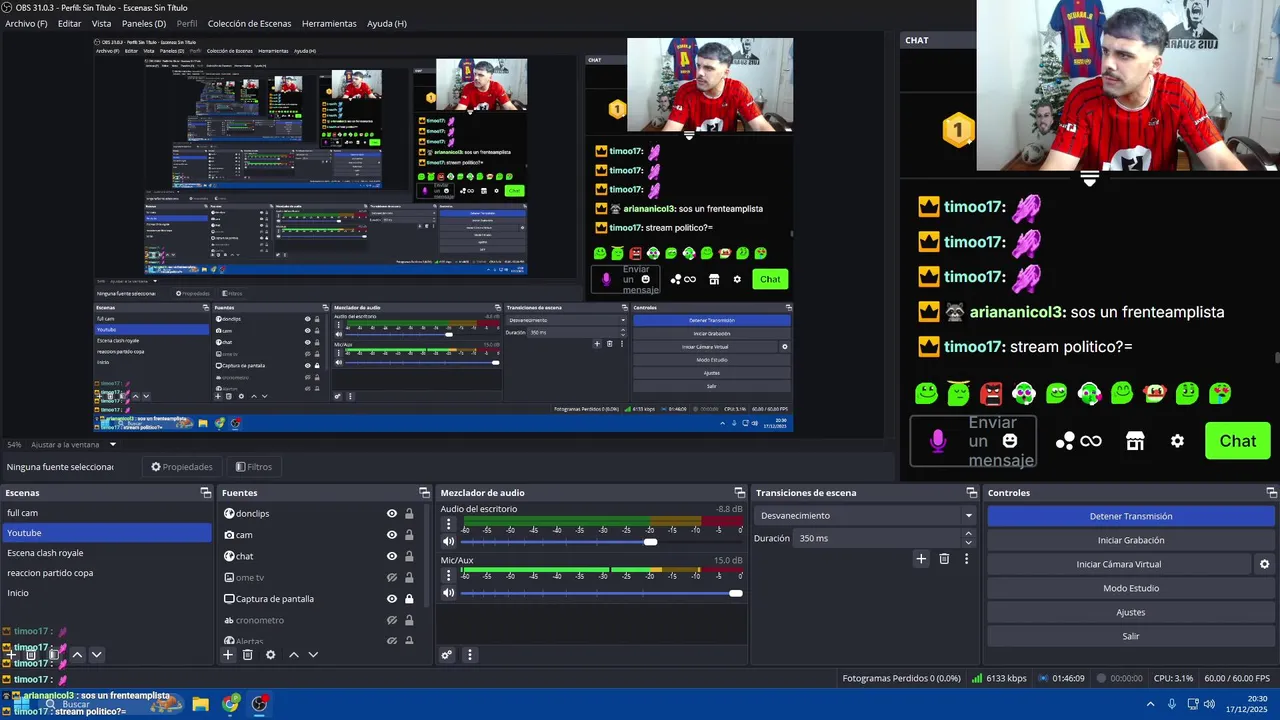This screenshot has width=1280, height=720.
Task: Click green Chat button in right dock
Action: tap(1237, 441)
